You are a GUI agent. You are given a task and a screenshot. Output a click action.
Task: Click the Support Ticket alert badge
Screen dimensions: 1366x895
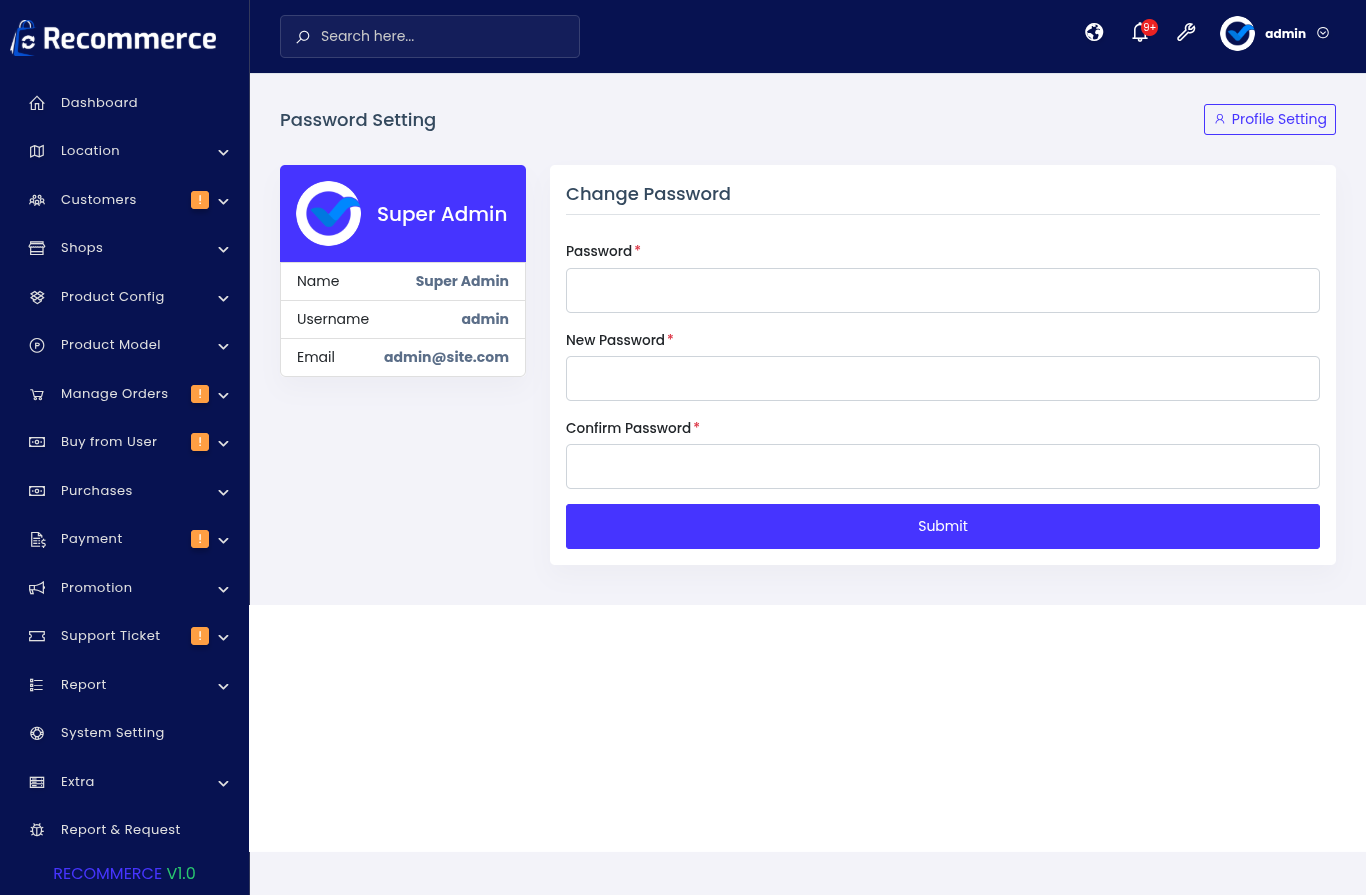[x=200, y=636]
